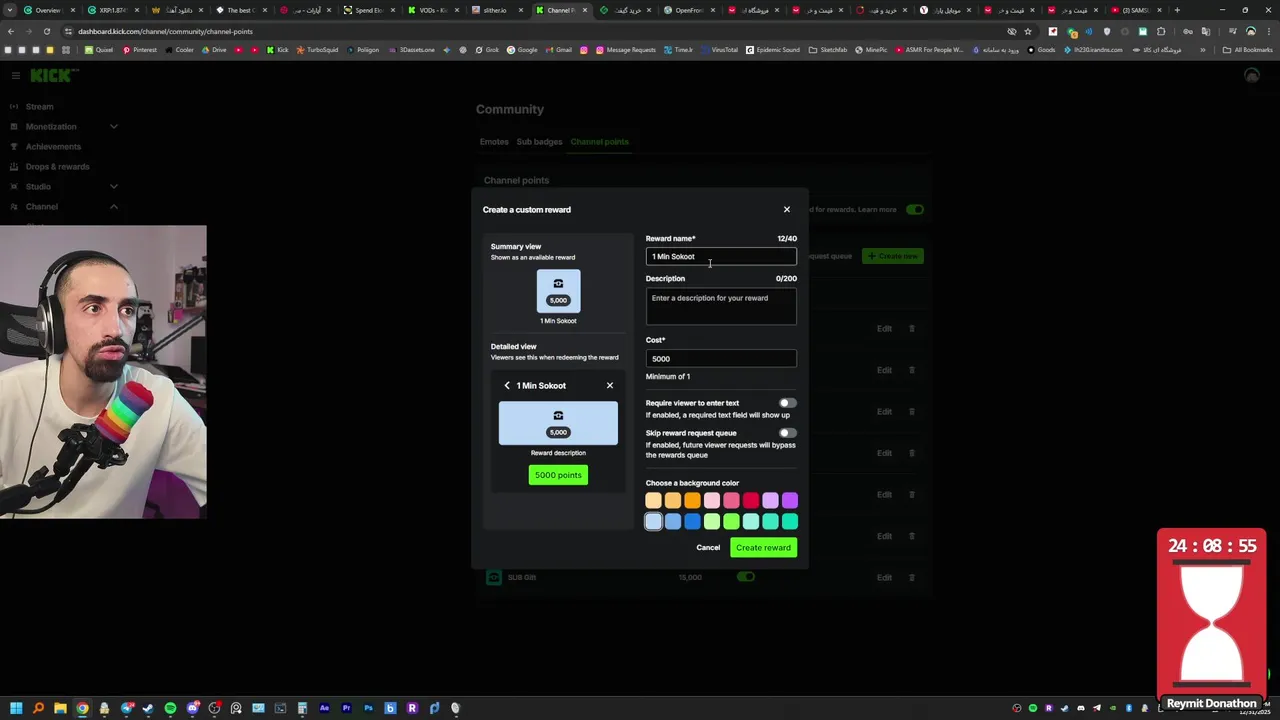The height and width of the screenshot is (720, 1280).
Task: Cancel the custom reward creation
Action: tap(708, 548)
